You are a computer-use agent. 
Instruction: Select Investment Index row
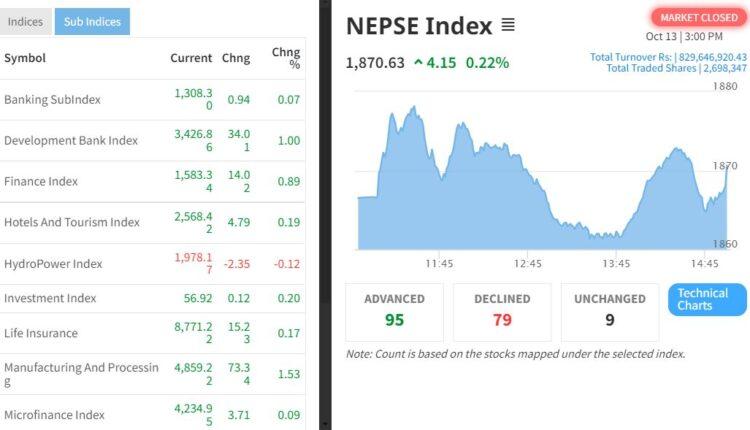coord(50,298)
